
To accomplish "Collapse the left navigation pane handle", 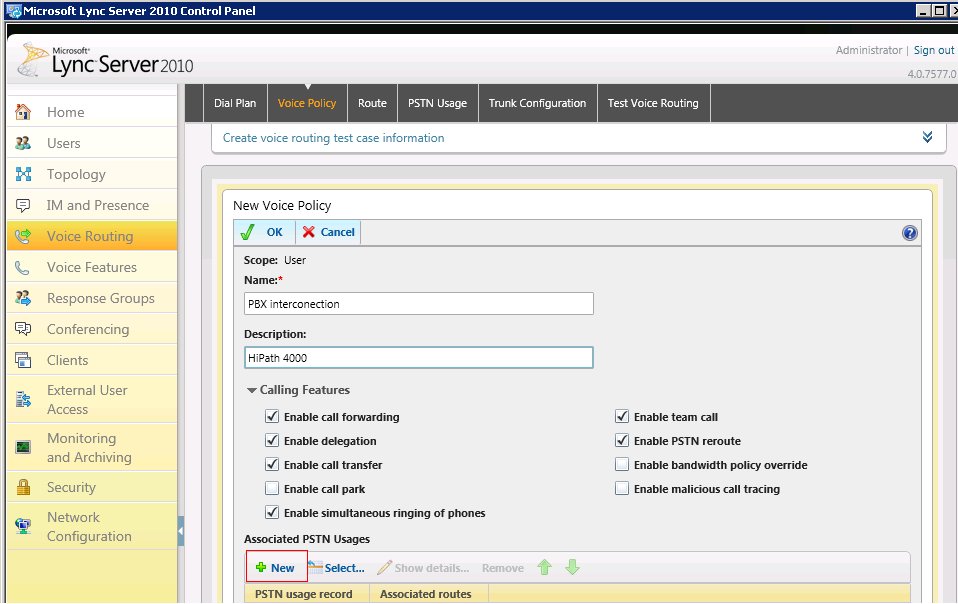I will click(x=181, y=531).
